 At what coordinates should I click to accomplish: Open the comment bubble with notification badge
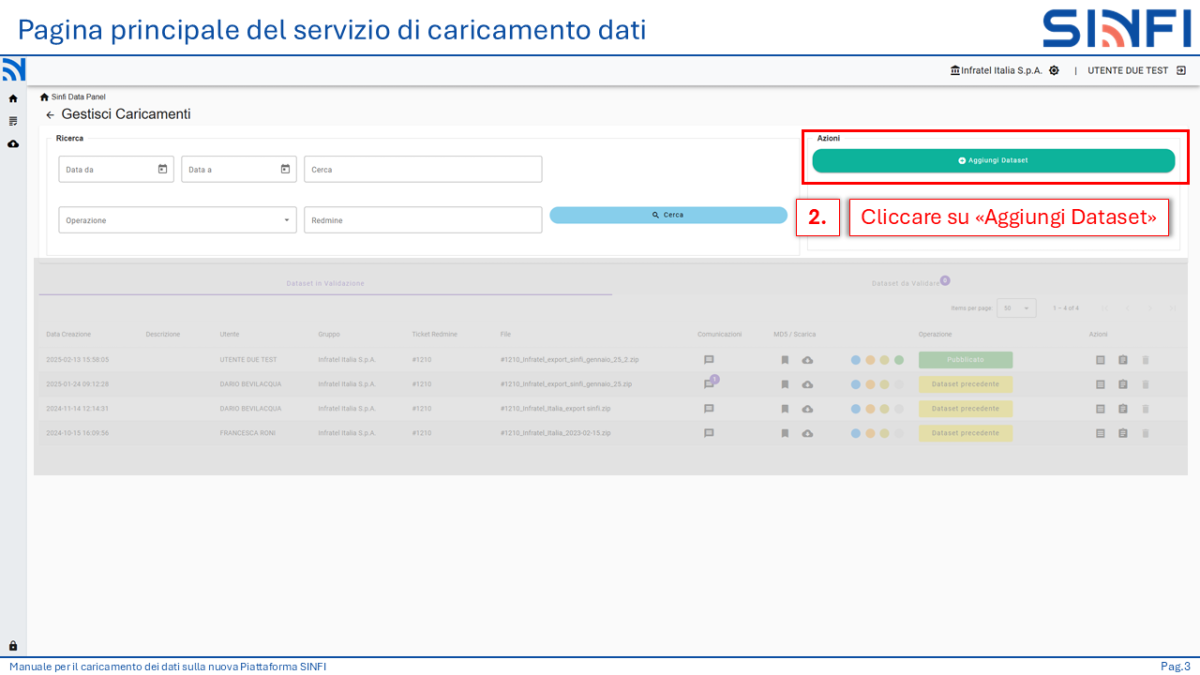(708, 382)
